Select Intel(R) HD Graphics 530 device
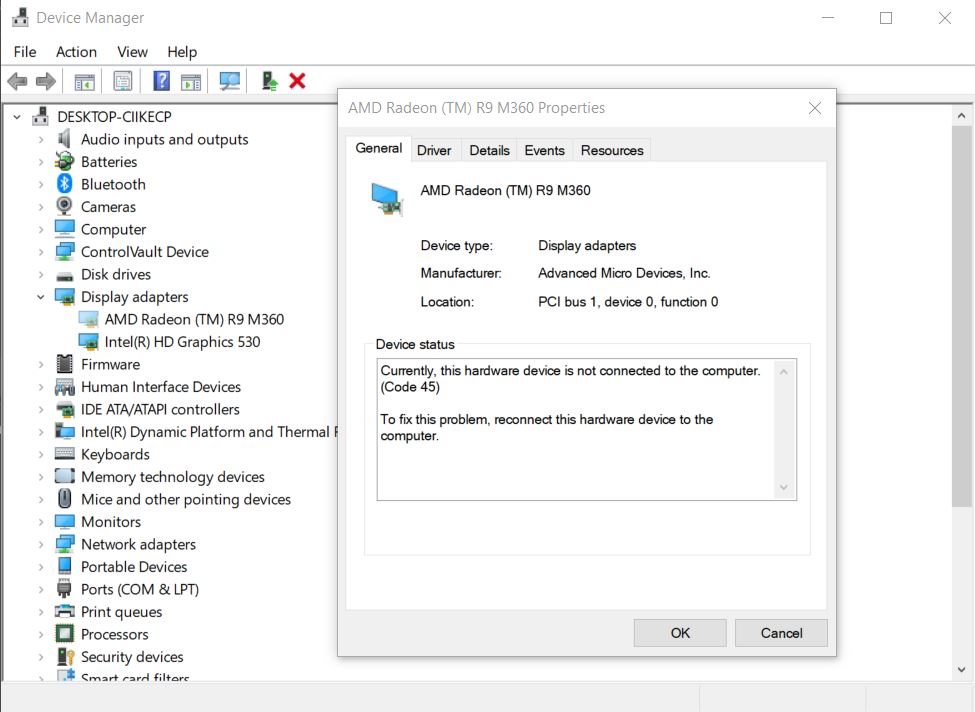Viewport: 975px width, 712px height. pos(182,342)
